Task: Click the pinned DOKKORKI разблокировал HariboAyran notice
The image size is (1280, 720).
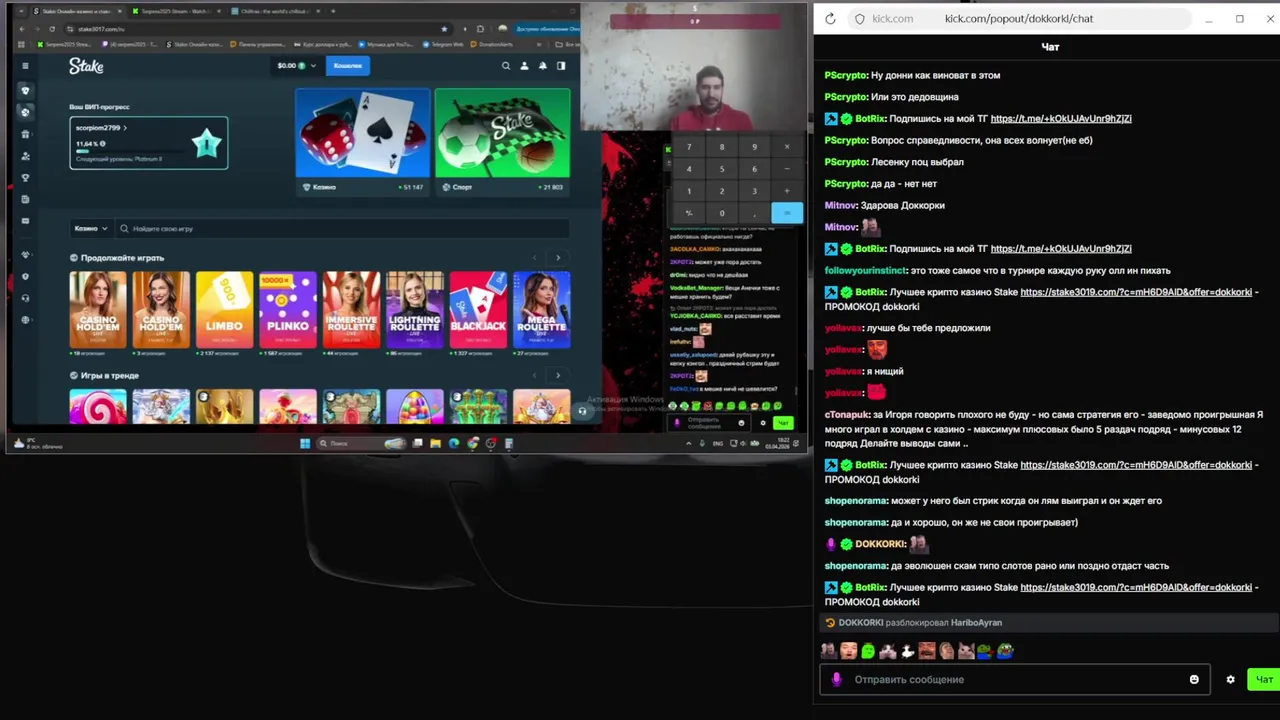Action: click(1047, 623)
